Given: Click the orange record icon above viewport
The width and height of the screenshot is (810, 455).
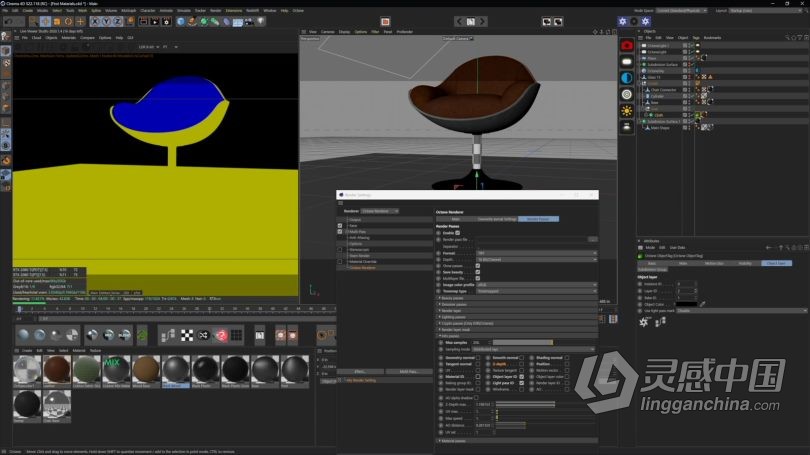Looking at the screenshot, I should tap(385, 21).
